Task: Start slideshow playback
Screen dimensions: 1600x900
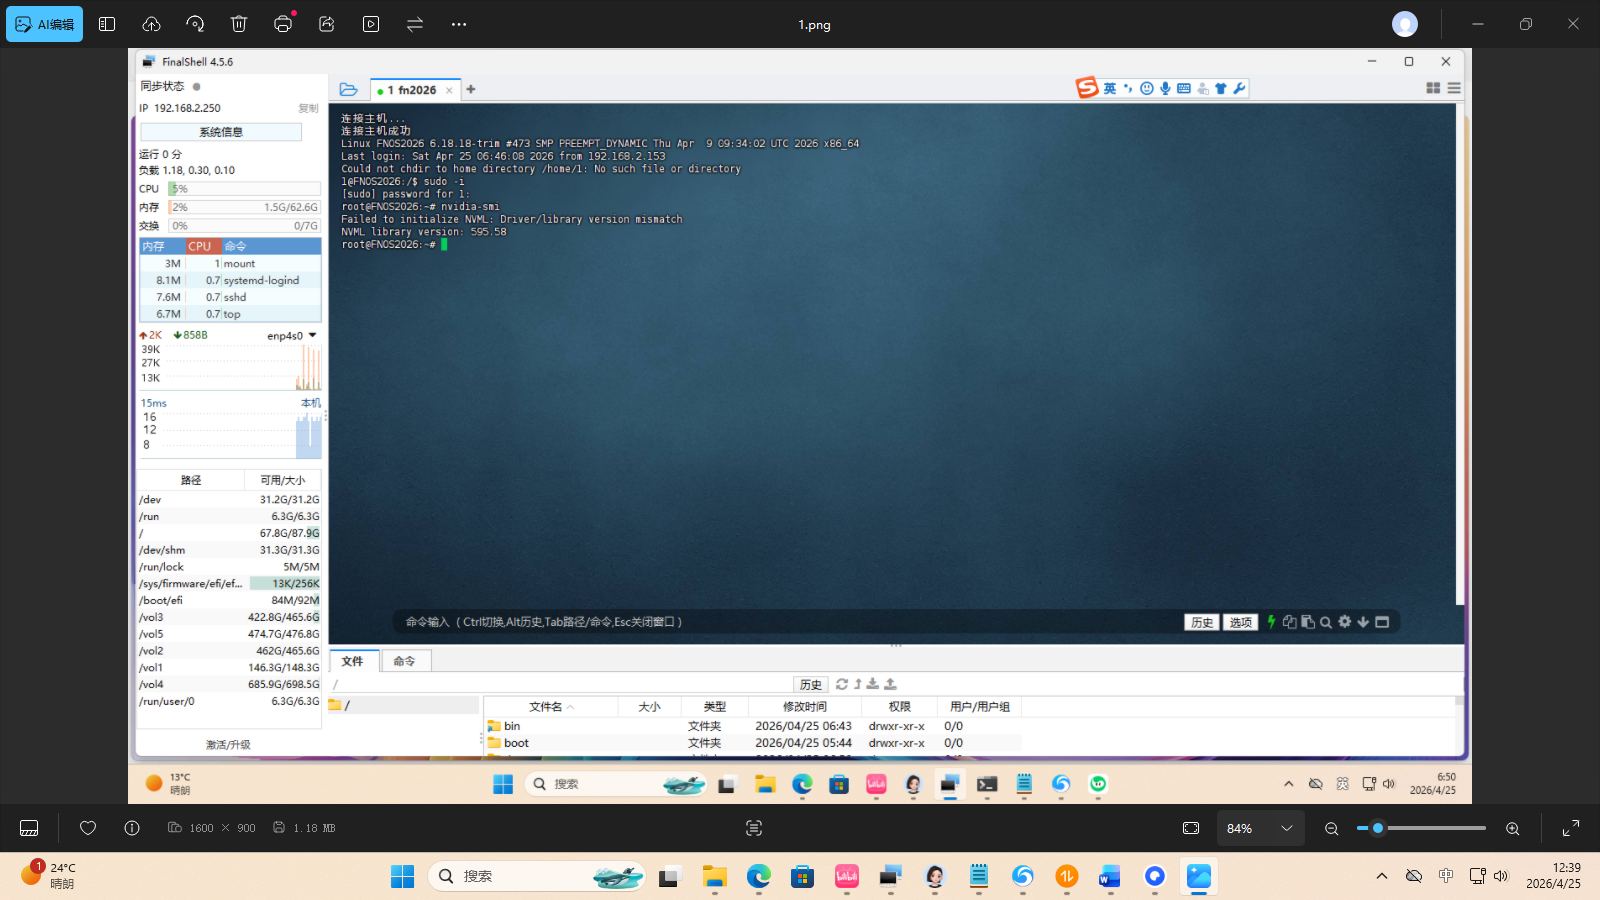Action: (371, 24)
